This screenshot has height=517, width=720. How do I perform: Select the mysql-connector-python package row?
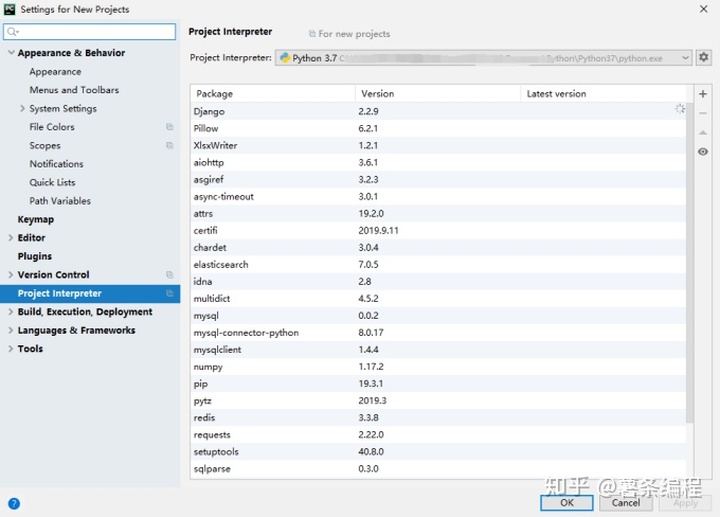coord(439,332)
